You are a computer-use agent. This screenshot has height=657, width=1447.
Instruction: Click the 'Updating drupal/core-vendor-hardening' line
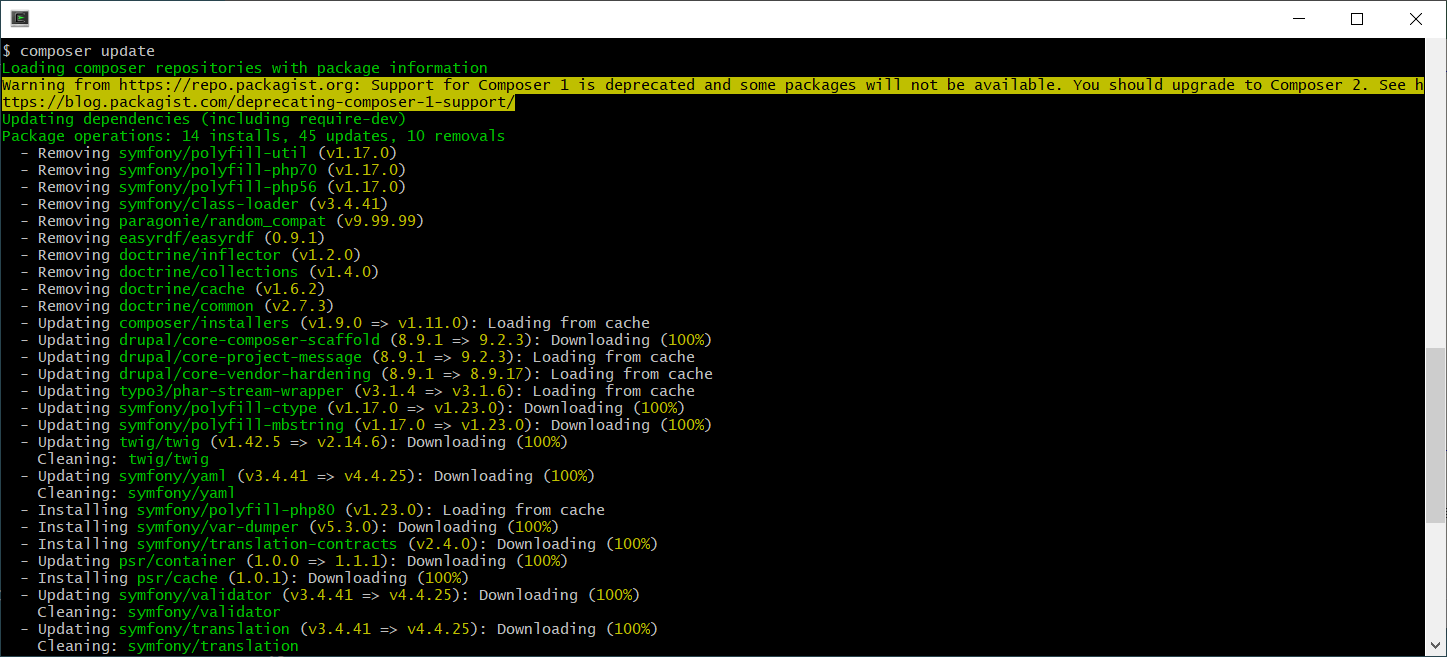(x=366, y=374)
